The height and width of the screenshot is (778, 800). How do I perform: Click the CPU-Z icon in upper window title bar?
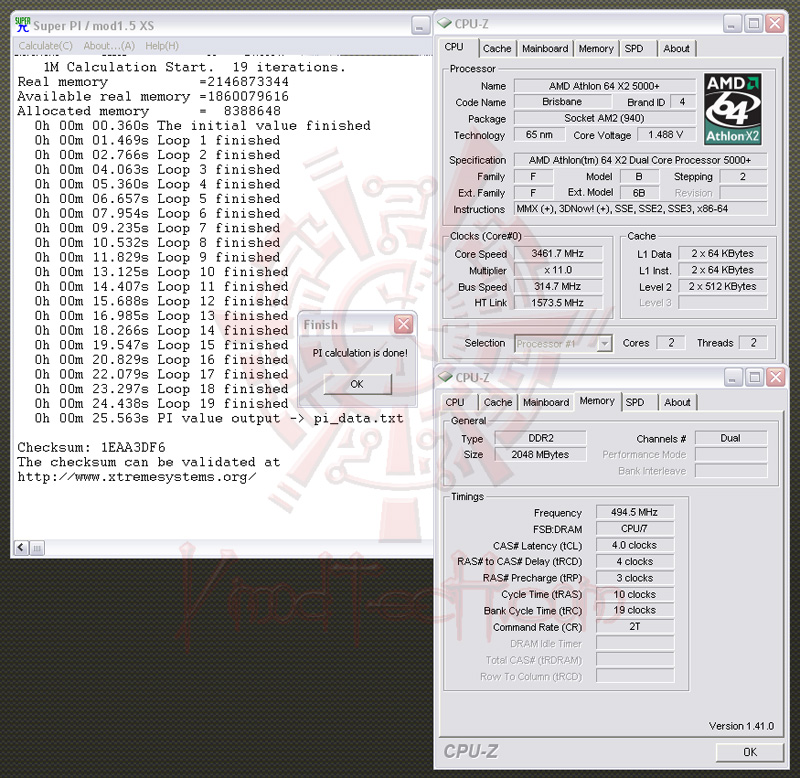click(445, 23)
